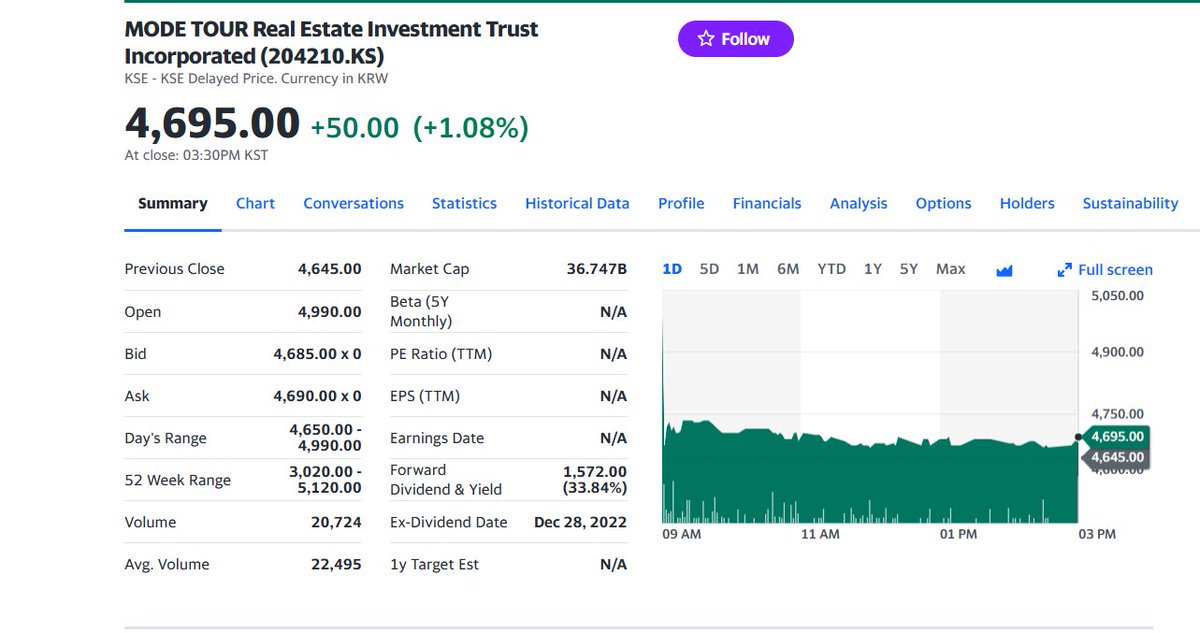Switch to the Chart tab
1200x633 pixels.
coord(255,203)
